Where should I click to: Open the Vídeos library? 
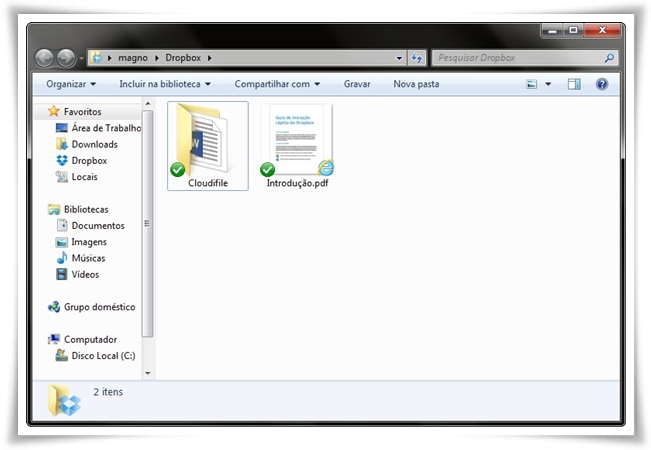pos(85,274)
